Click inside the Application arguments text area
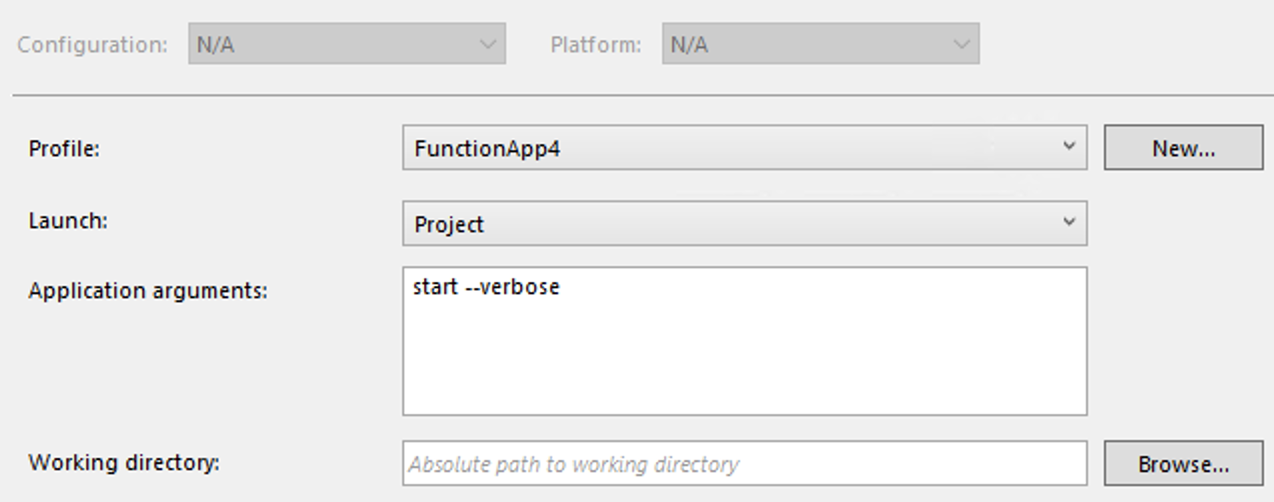 click(x=743, y=350)
